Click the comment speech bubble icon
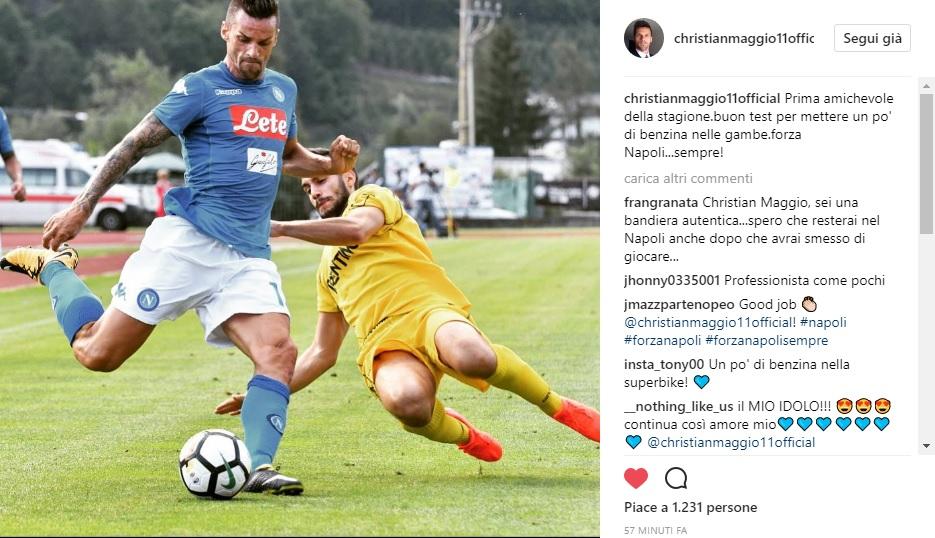Viewport: 935px width, 538px height. [676, 478]
